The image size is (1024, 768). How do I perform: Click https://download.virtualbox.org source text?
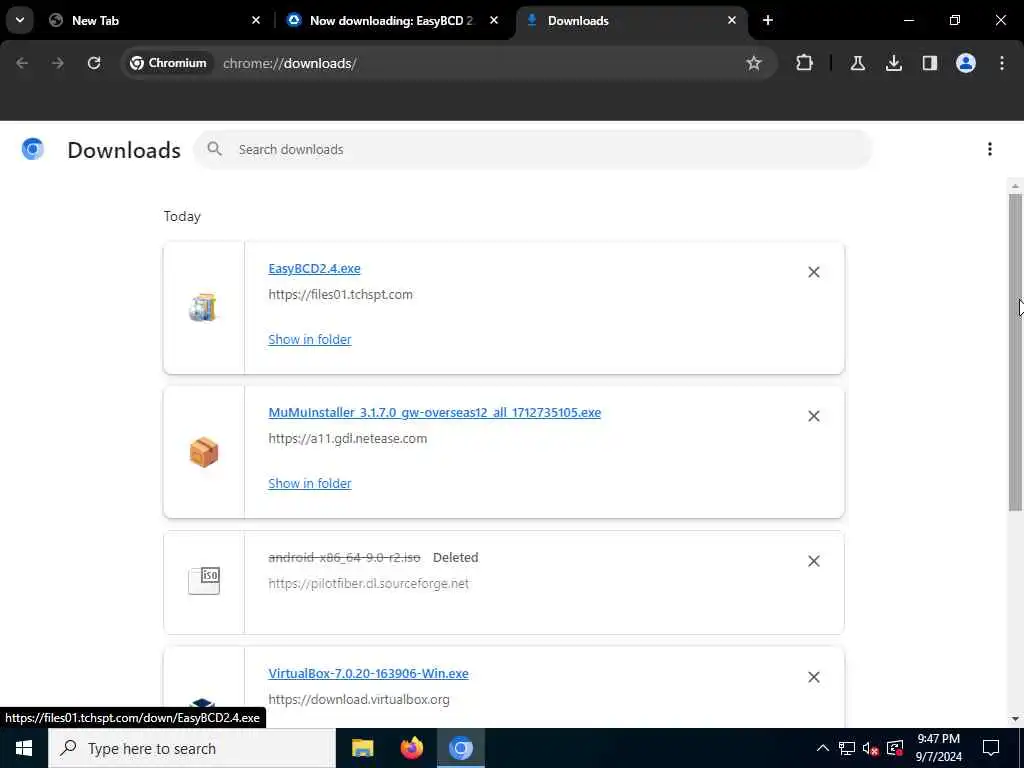(359, 700)
